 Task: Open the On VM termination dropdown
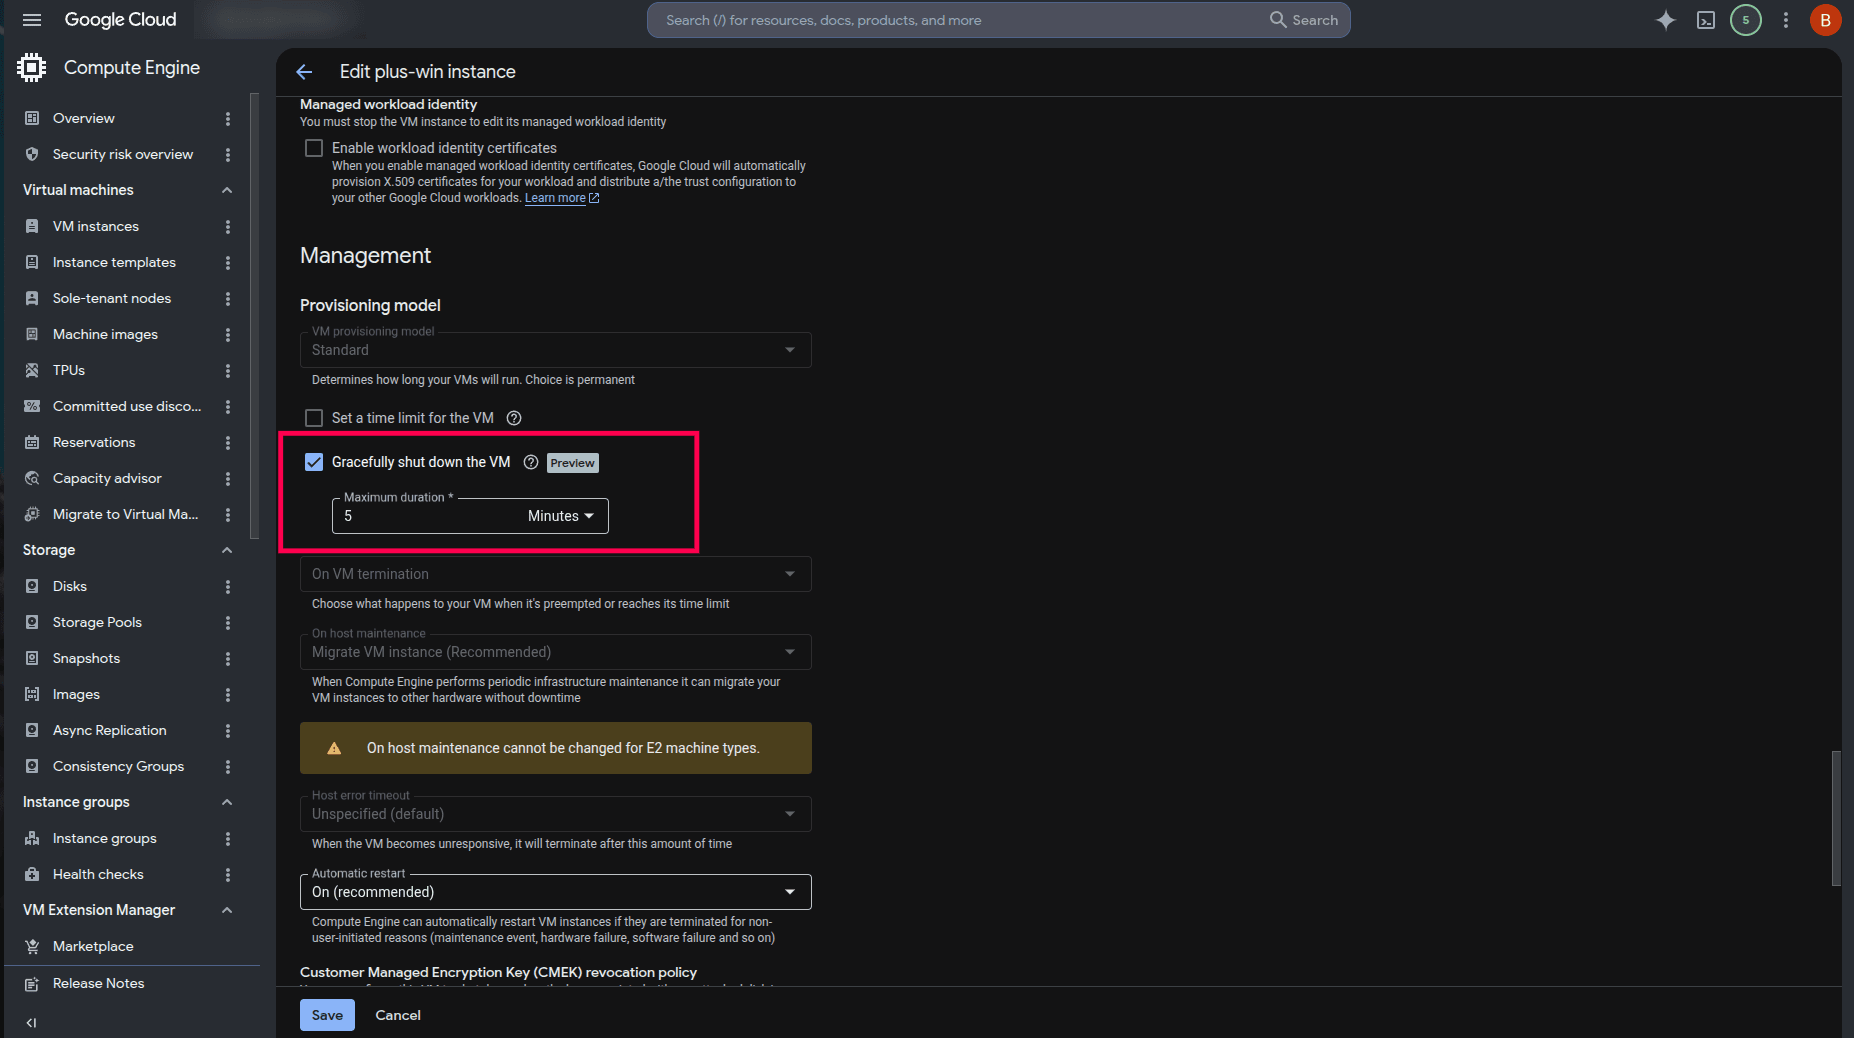(x=556, y=574)
